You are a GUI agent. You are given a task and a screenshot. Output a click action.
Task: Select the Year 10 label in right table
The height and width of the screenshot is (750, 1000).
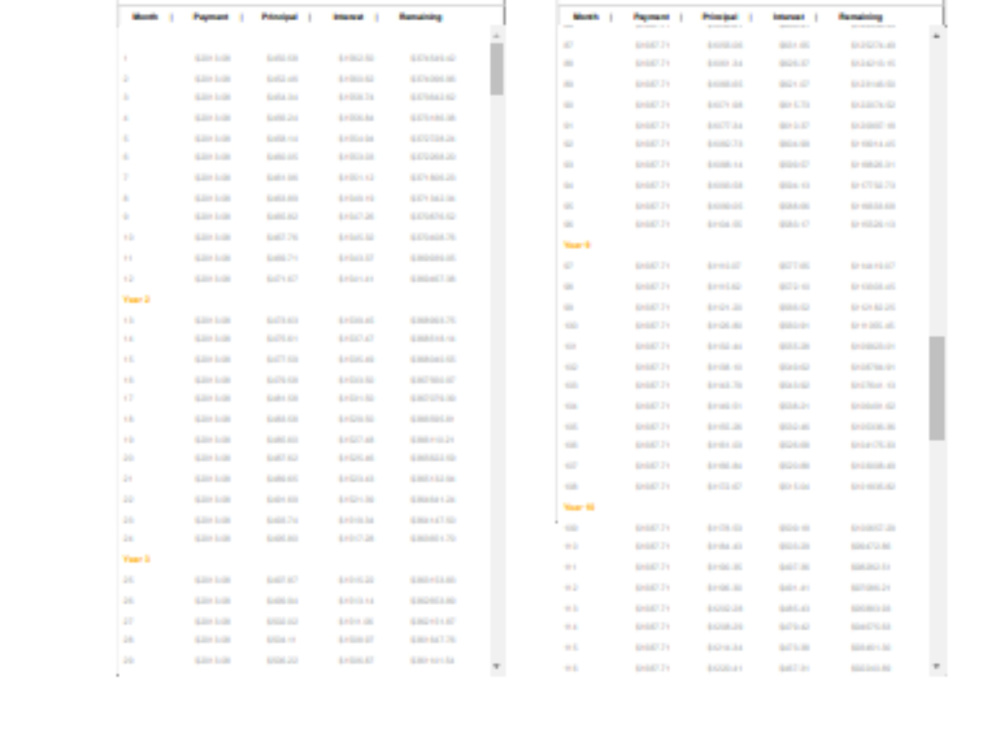pos(578,507)
